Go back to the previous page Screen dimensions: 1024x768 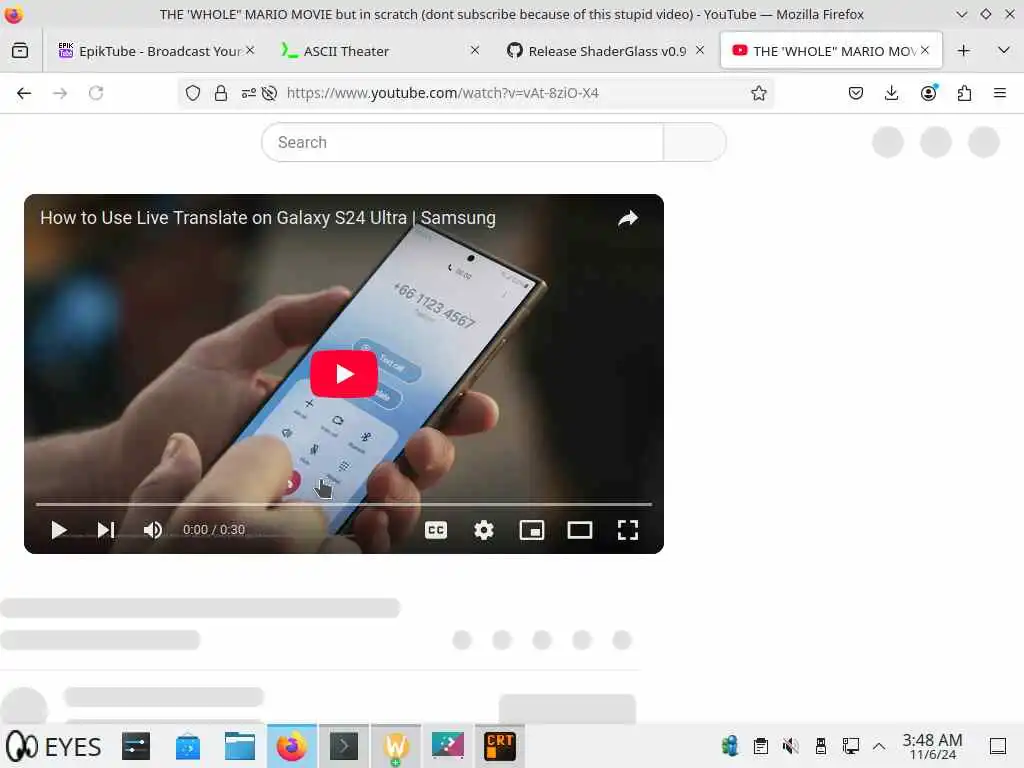point(24,93)
